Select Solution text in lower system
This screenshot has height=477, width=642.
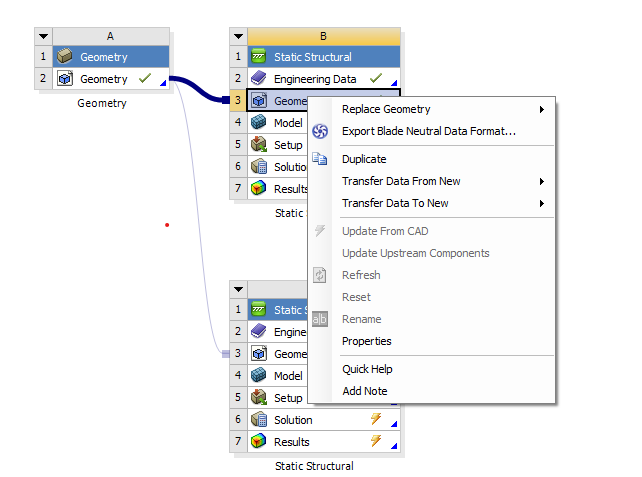point(293,420)
